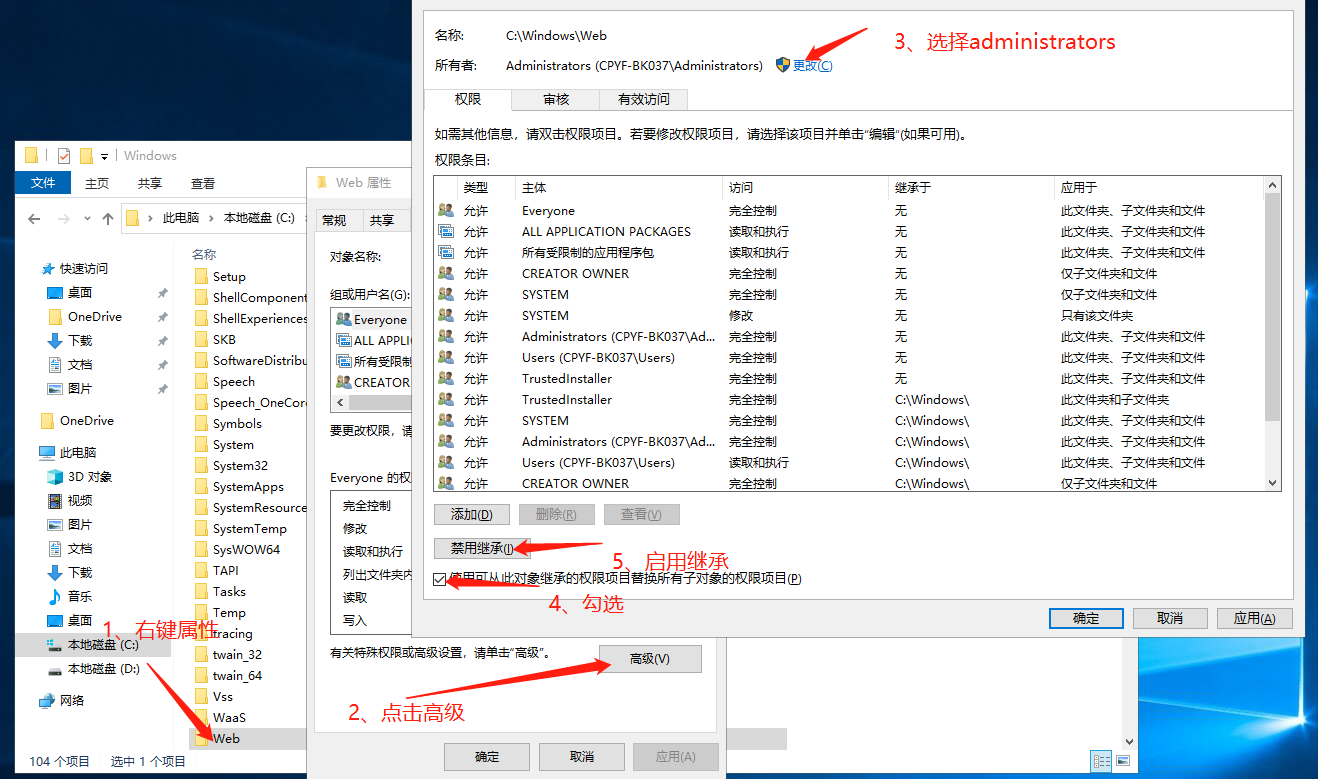This screenshot has height=779, width=1318.
Task: Select the TAPI folder name
Action: pos(226,571)
